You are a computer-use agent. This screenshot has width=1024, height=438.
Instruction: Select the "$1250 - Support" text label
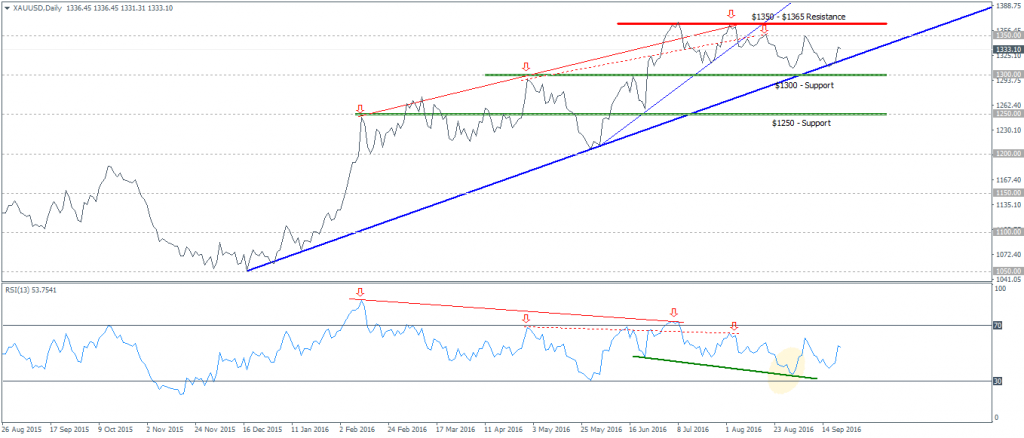point(801,123)
